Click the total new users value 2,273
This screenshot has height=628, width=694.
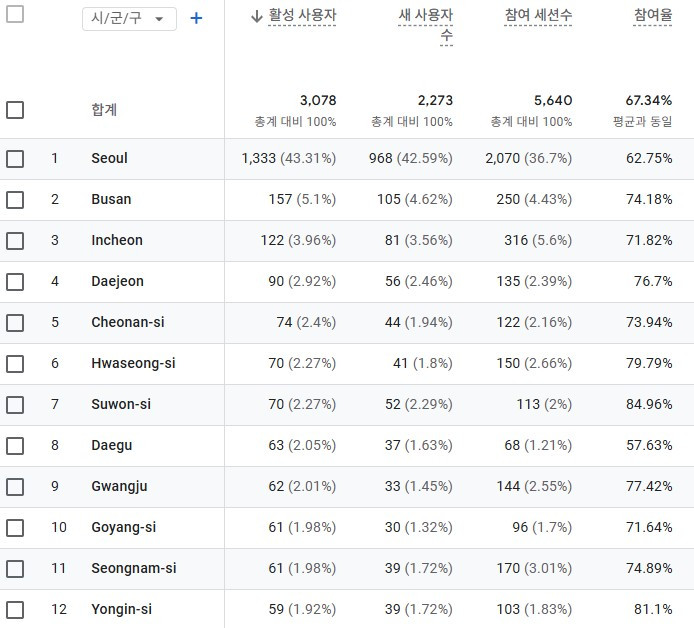(x=435, y=100)
